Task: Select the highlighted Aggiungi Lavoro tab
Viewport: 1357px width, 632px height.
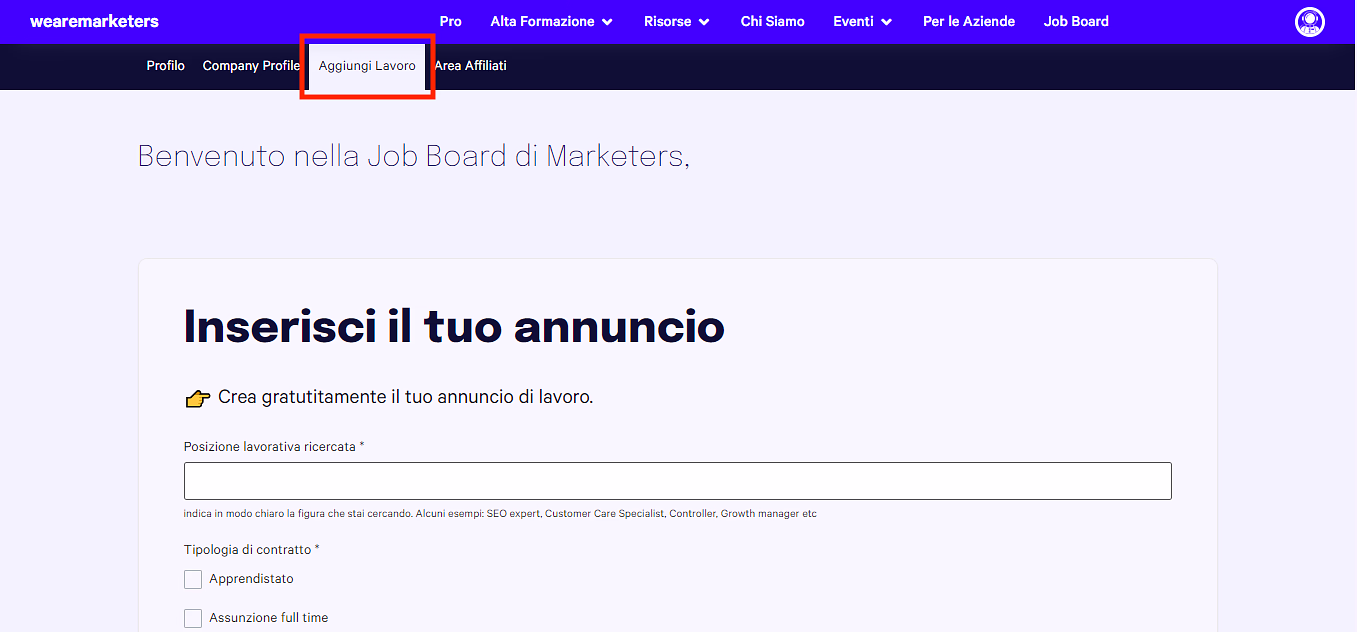Action: pyautogui.click(x=367, y=65)
